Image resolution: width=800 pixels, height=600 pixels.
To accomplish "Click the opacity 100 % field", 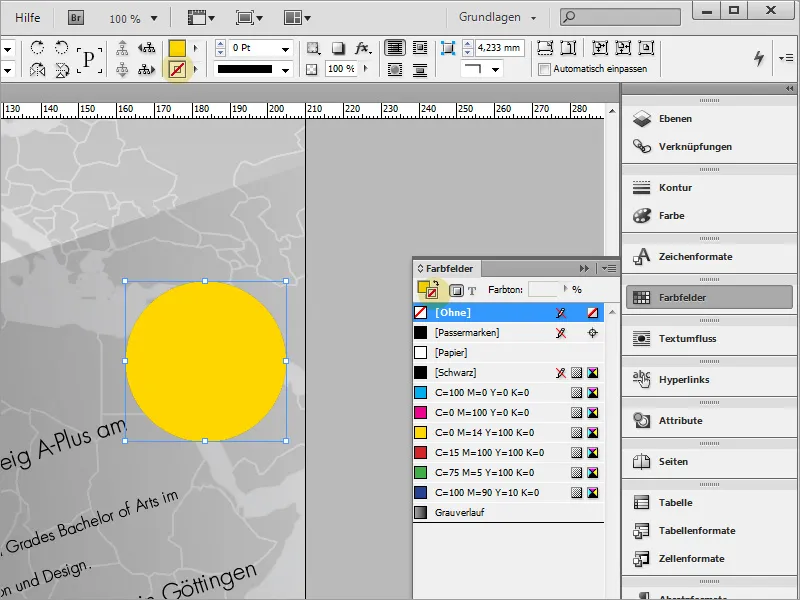I will pos(341,69).
